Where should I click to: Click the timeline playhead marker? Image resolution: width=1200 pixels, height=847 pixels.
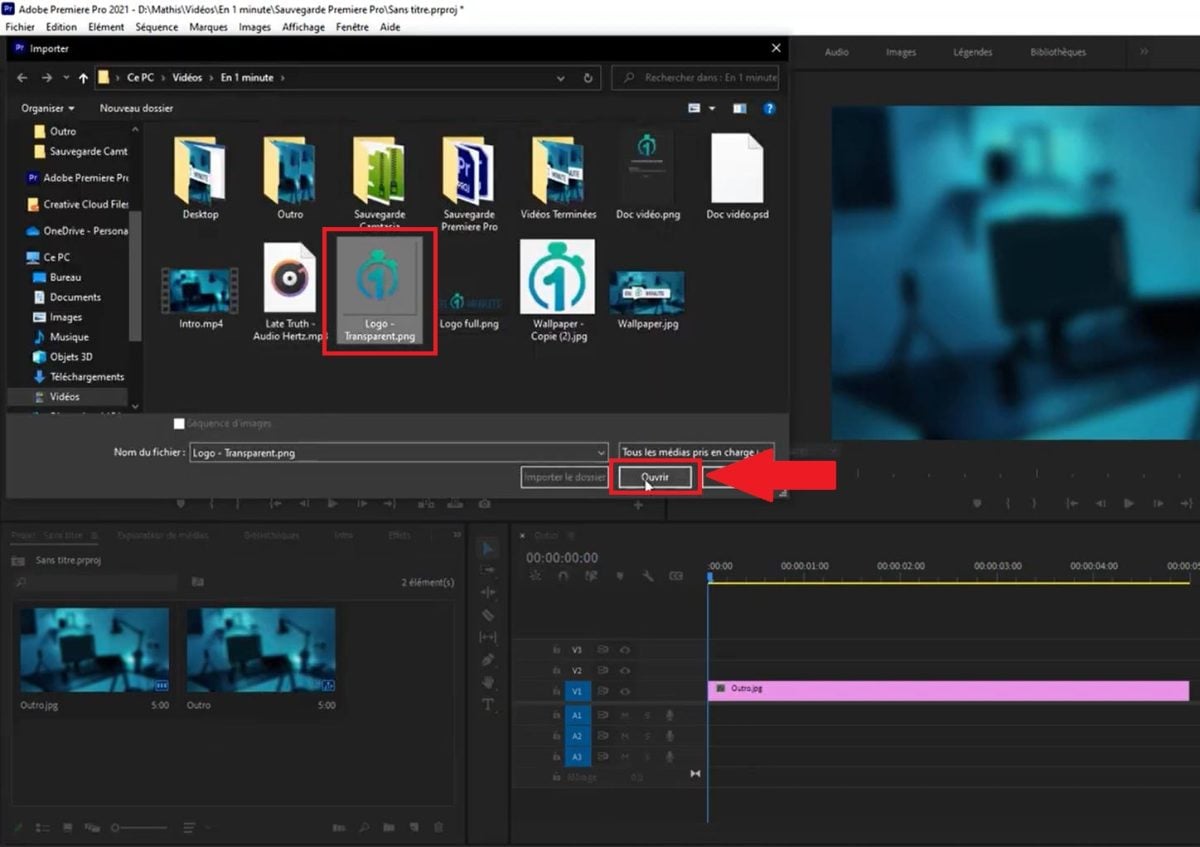pyautogui.click(x=711, y=577)
